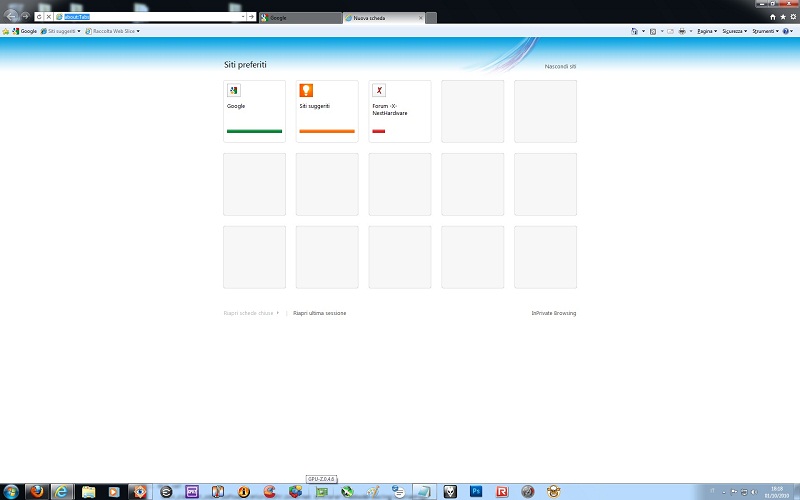The width and height of the screenshot is (800, 500).
Task: Open the gear Tools icon at top right
Action: click(x=793, y=17)
